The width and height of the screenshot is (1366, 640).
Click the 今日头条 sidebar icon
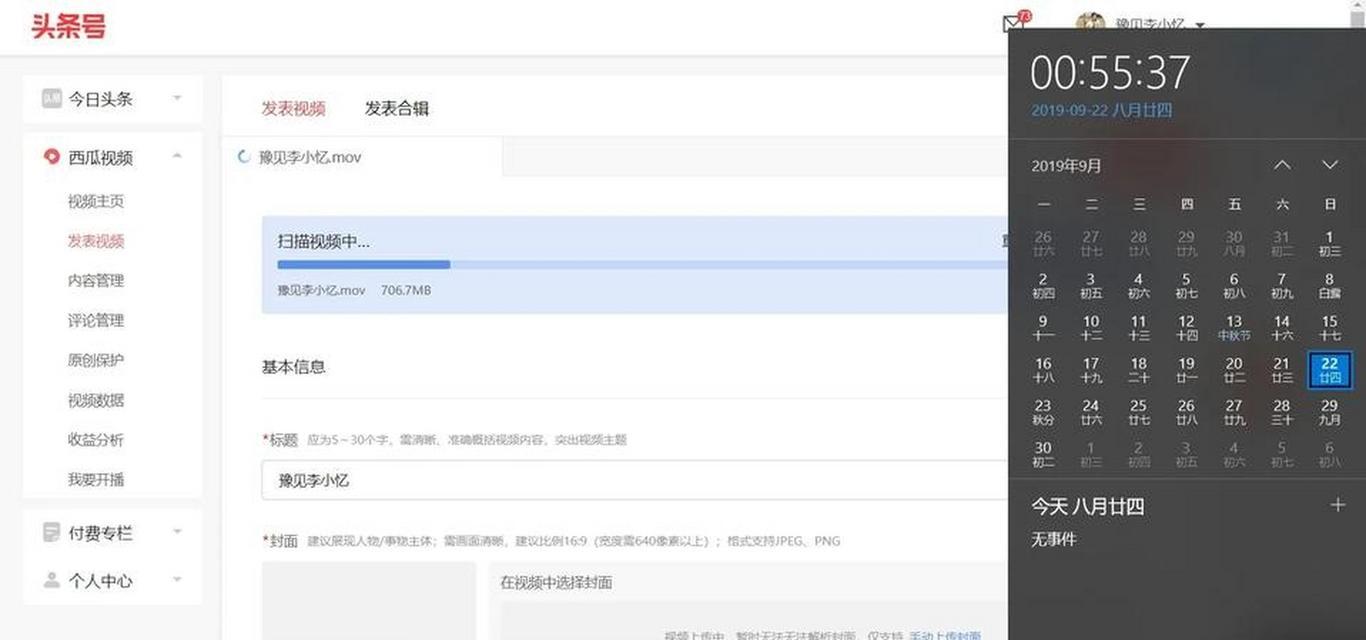(x=51, y=98)
